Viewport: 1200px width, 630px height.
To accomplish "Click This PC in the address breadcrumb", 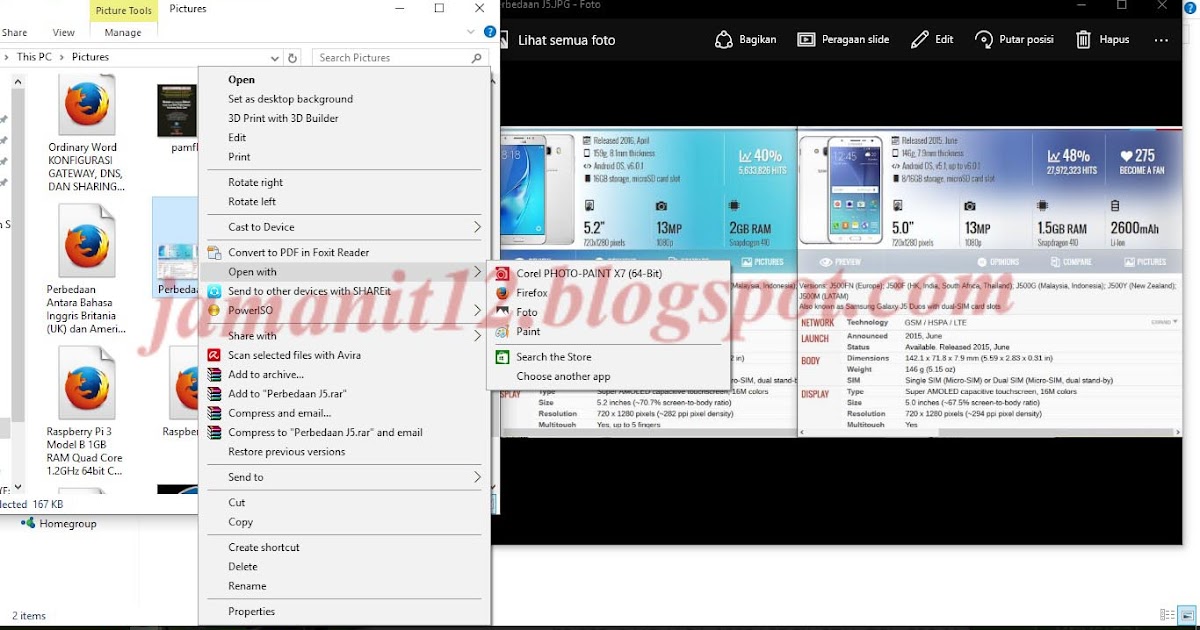I will coord(34,57).
